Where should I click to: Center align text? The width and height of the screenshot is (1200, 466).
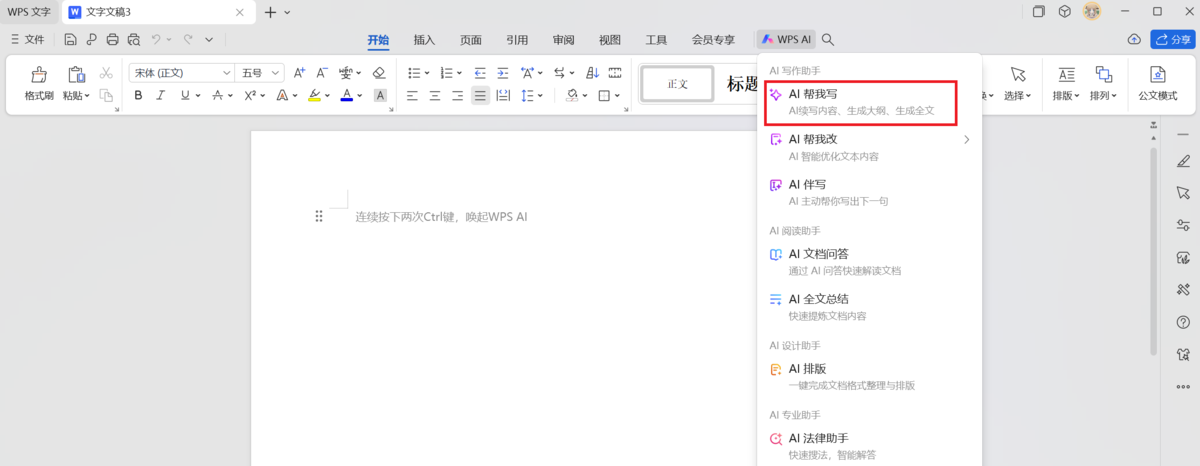435,96
